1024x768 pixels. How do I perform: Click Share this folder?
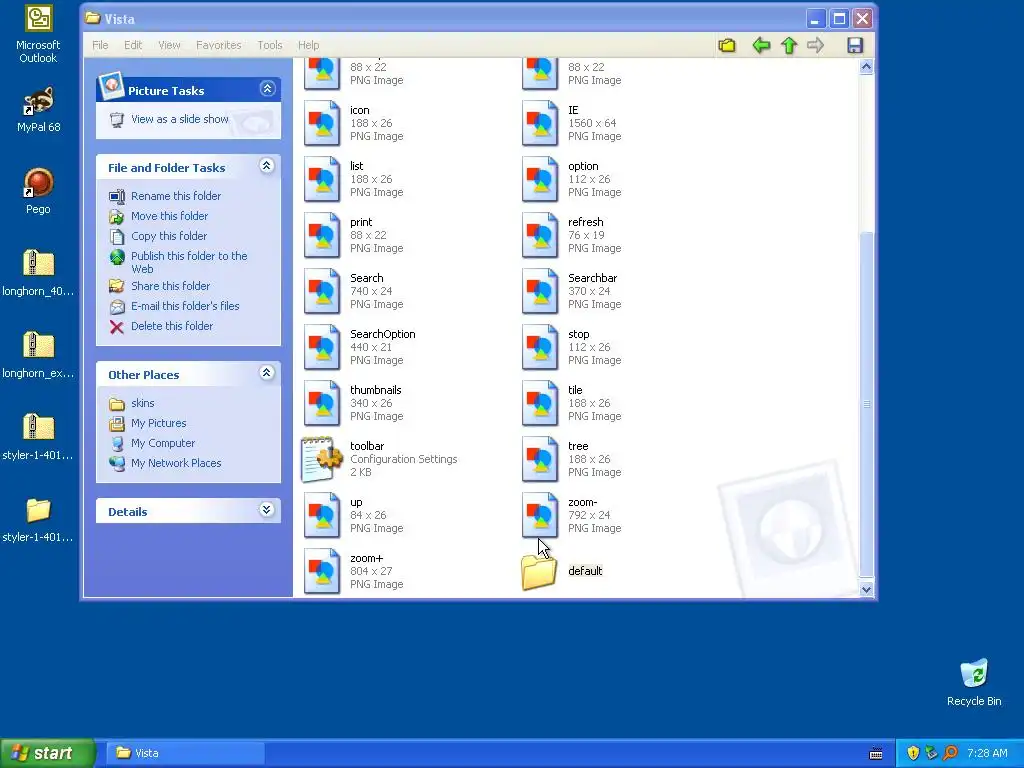(159, 286)
